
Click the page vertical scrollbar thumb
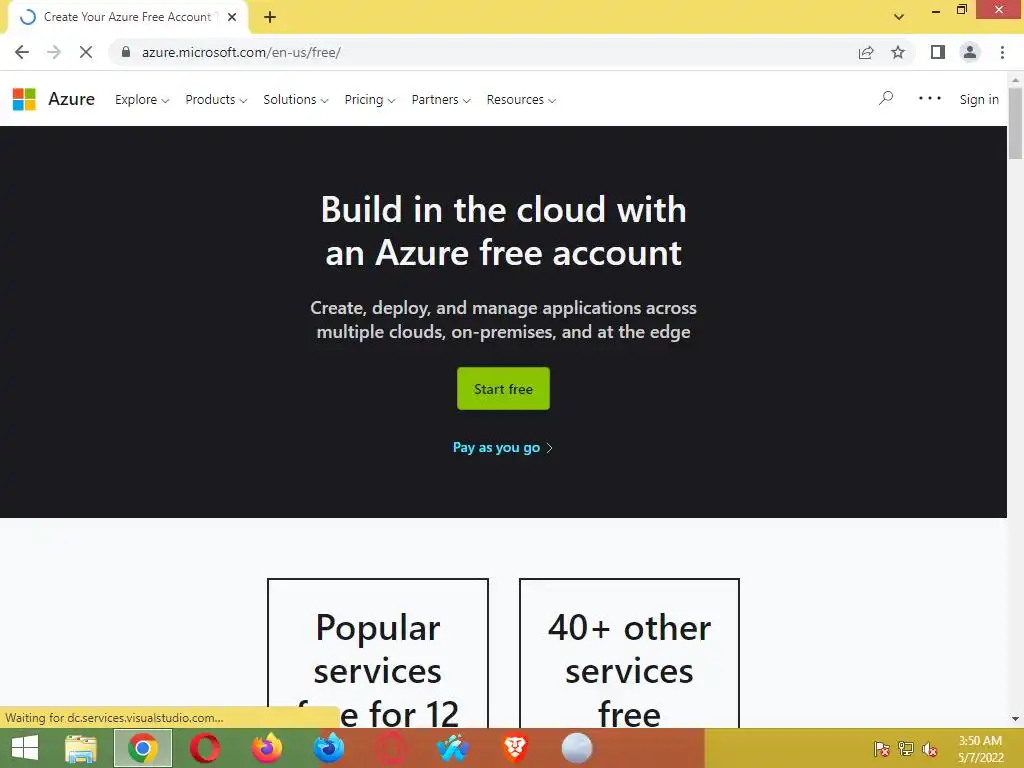coord(1015,122)
